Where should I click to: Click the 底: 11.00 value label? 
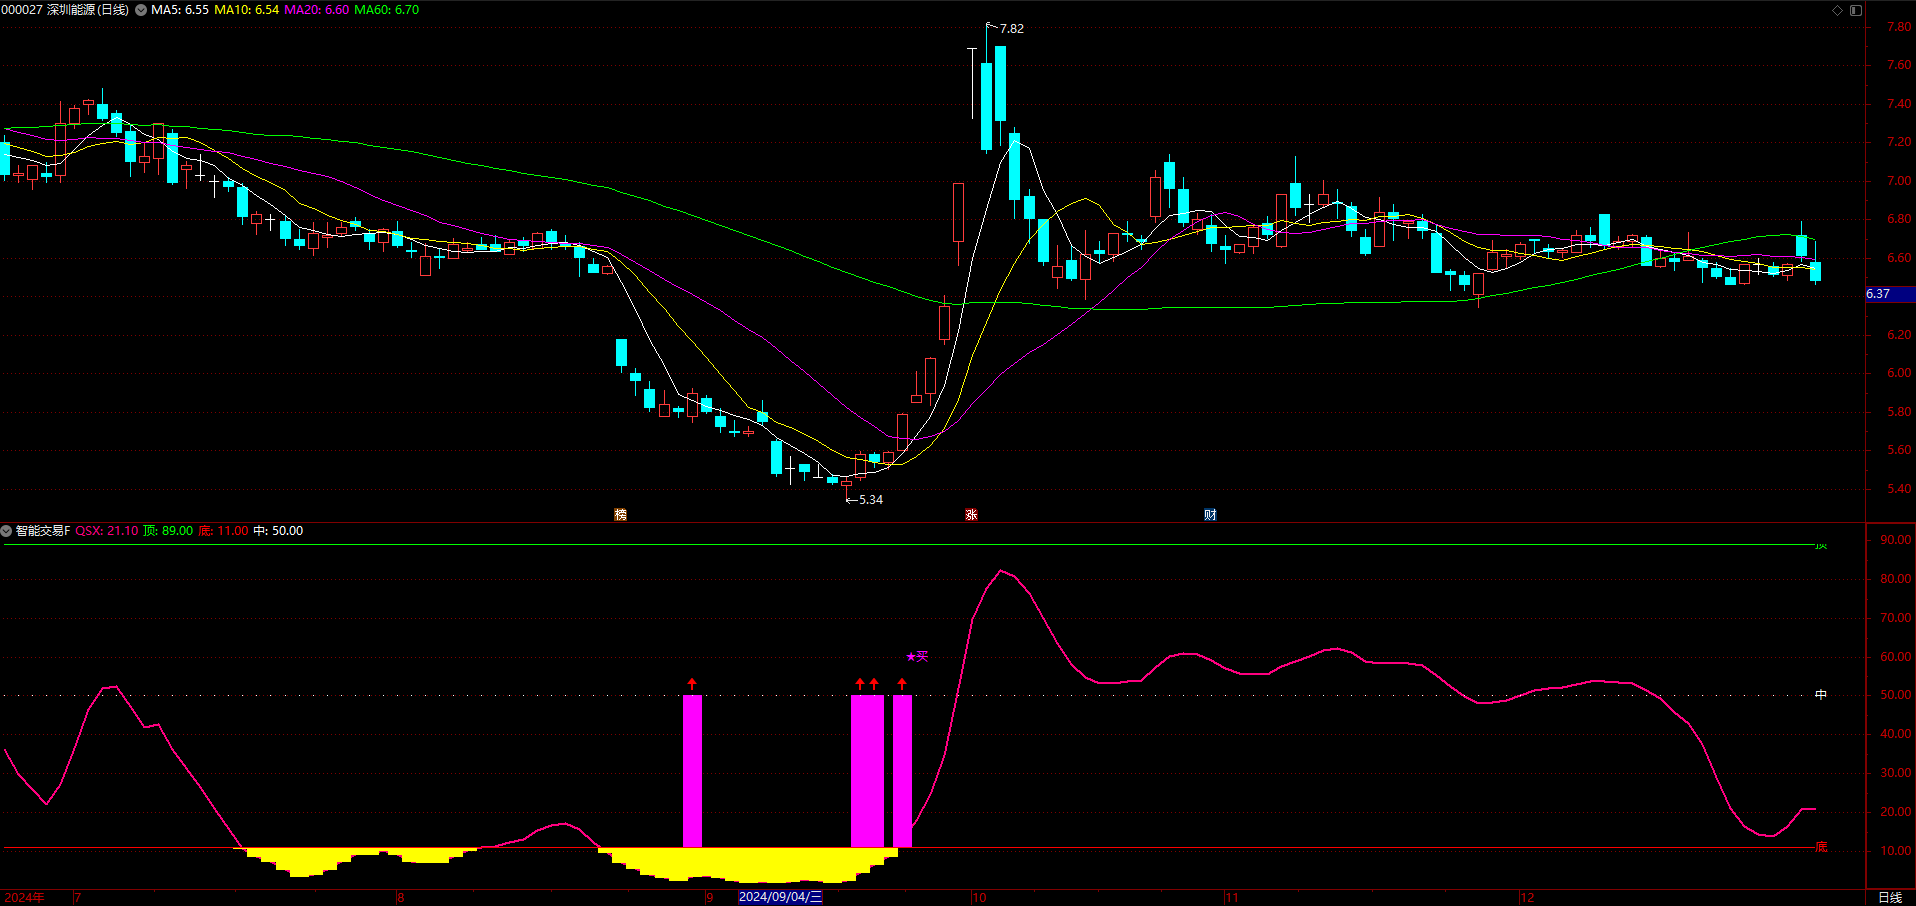(223, 531)
